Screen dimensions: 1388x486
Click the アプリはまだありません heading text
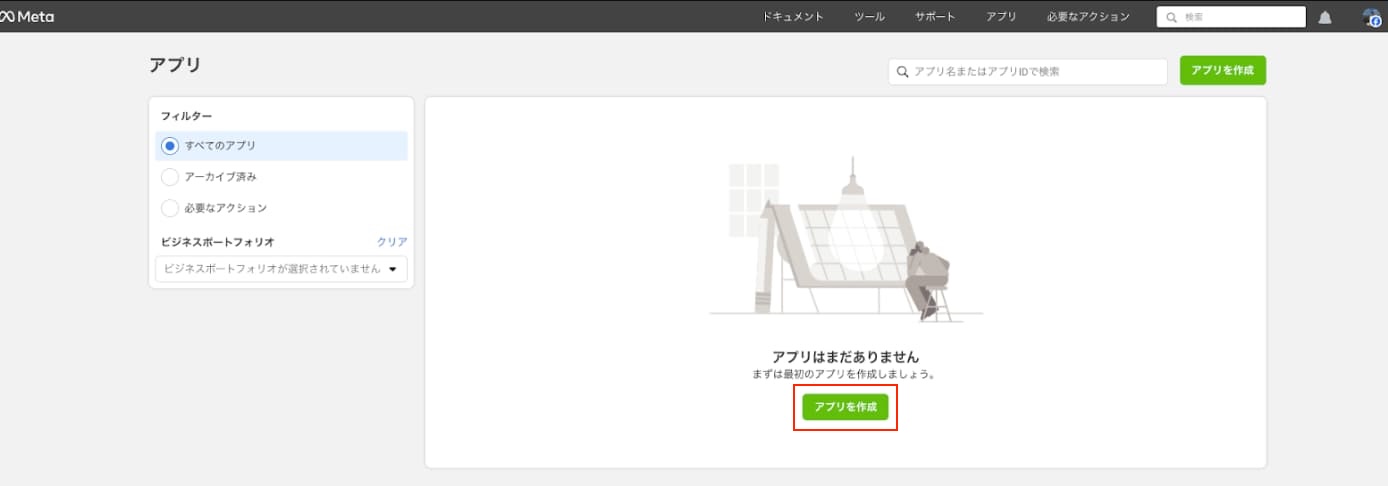(x=845, y=357)
